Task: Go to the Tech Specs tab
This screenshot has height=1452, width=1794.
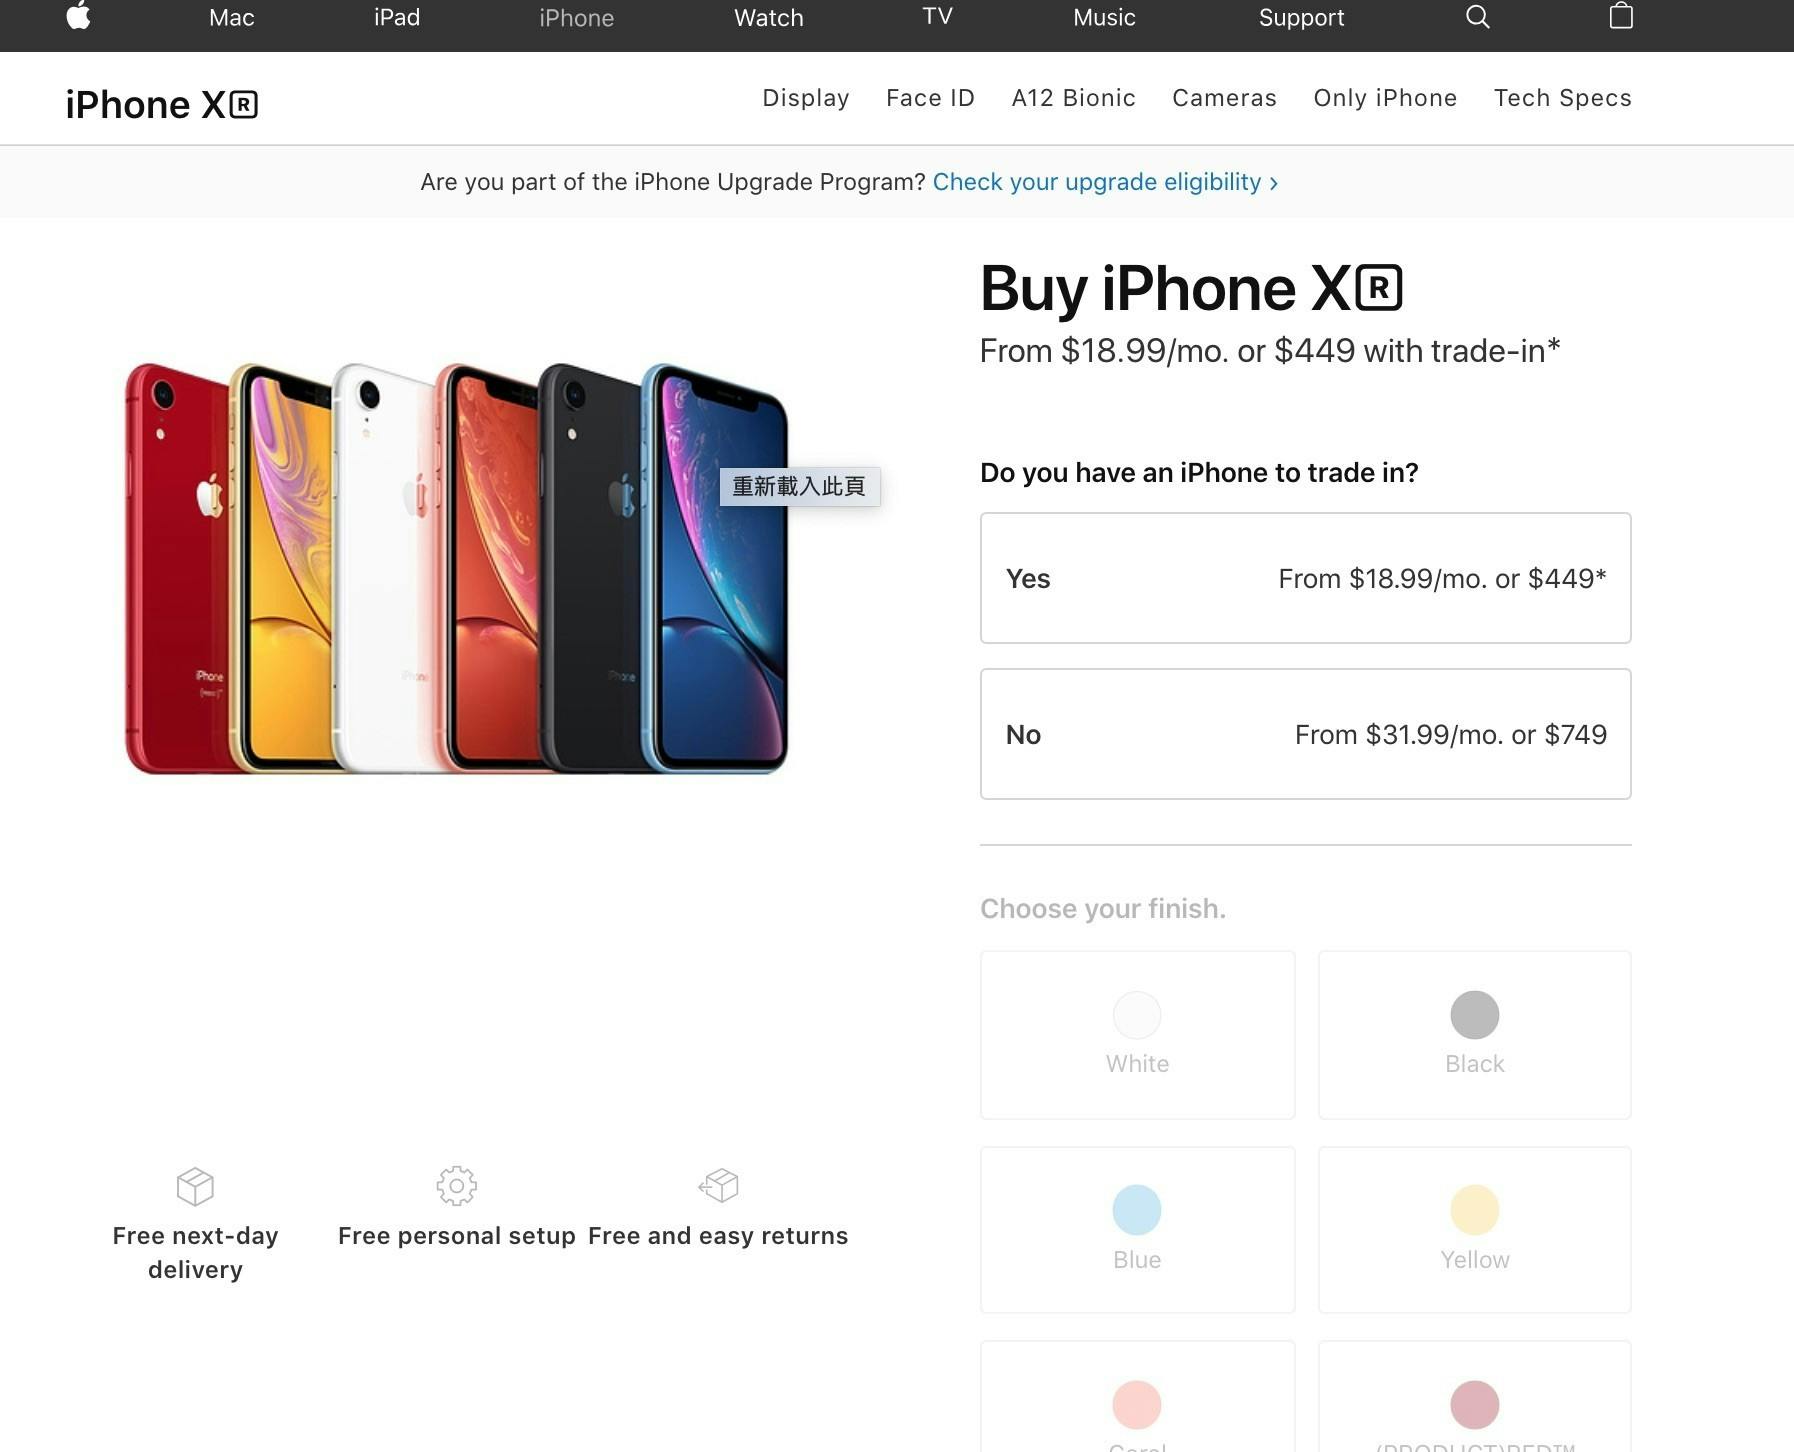Action: tap(1562, 98)
